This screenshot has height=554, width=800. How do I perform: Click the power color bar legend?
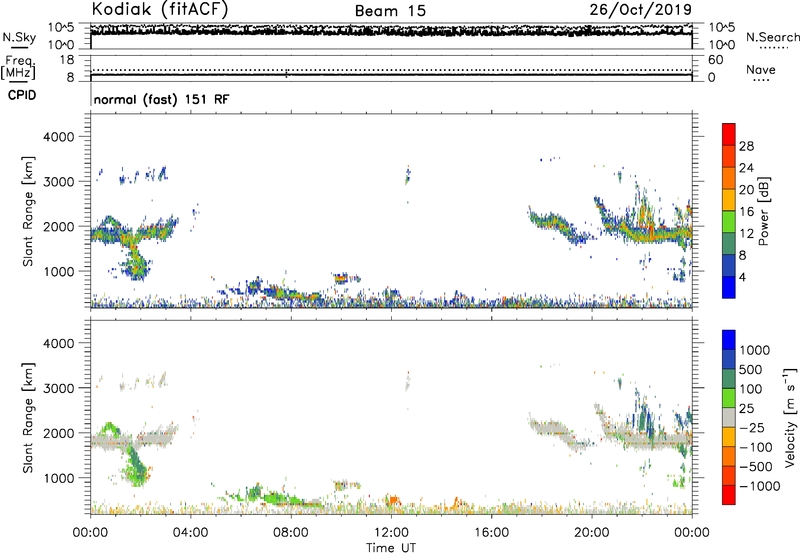(729, 211)
